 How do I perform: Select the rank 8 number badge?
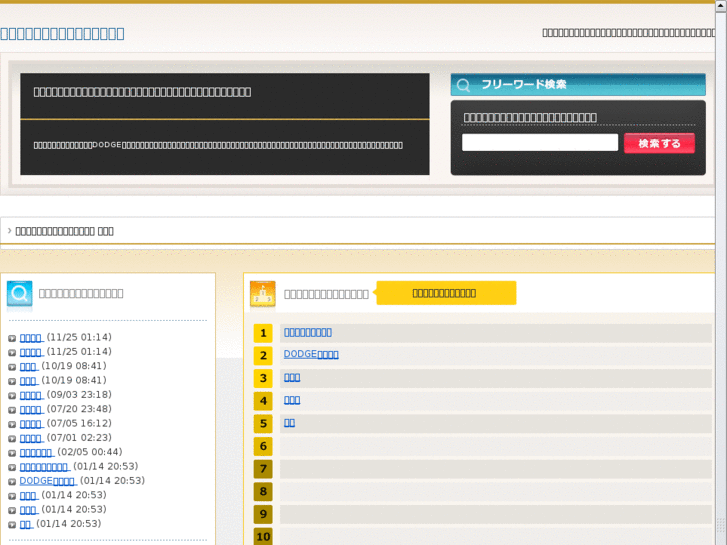(x=263, y=492)
